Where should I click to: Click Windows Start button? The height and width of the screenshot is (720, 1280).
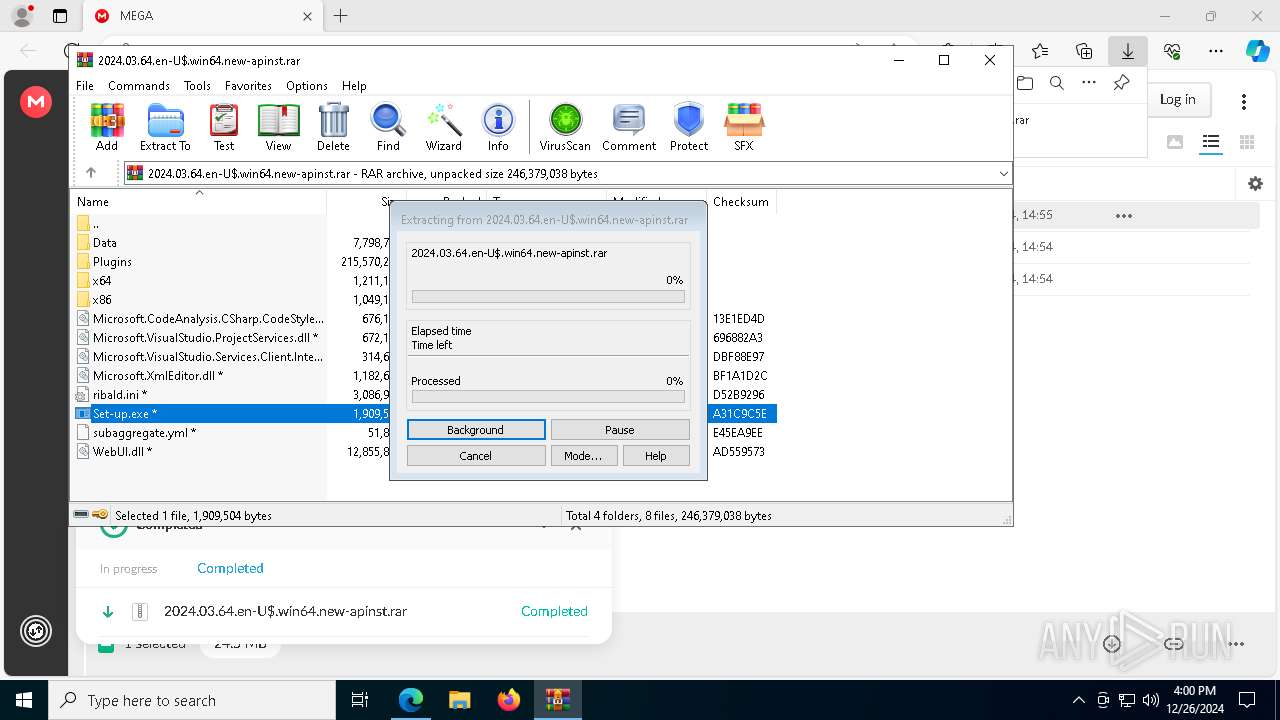click(24, 700)
